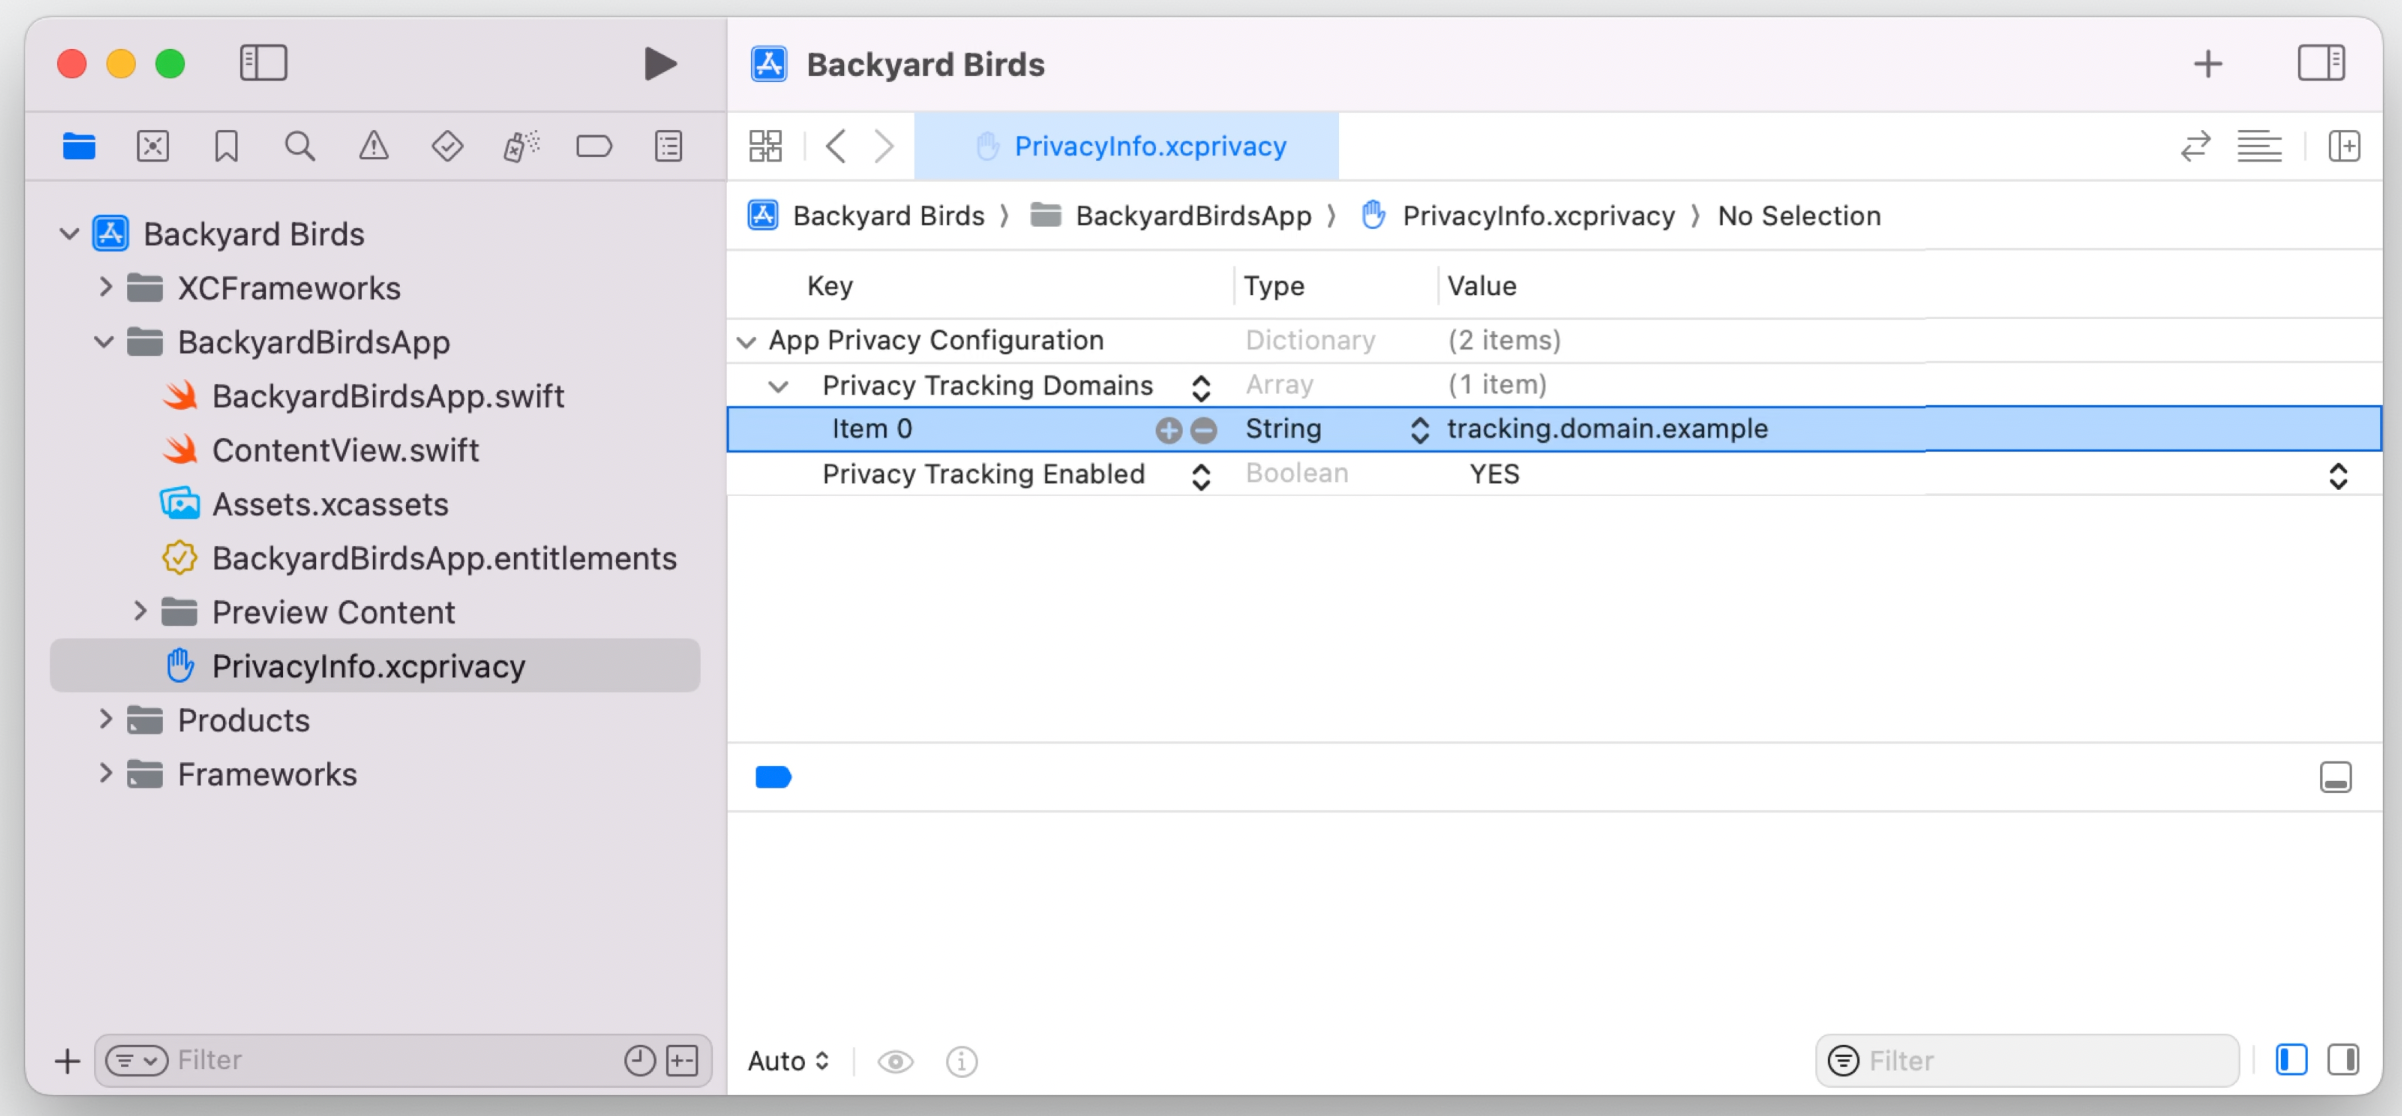Open the test navigator diamond icon

click(447, 146)
